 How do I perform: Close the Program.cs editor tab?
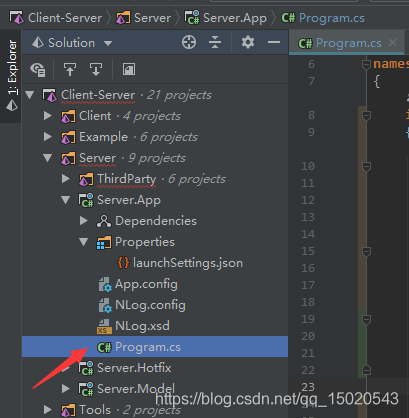(392, 43)
